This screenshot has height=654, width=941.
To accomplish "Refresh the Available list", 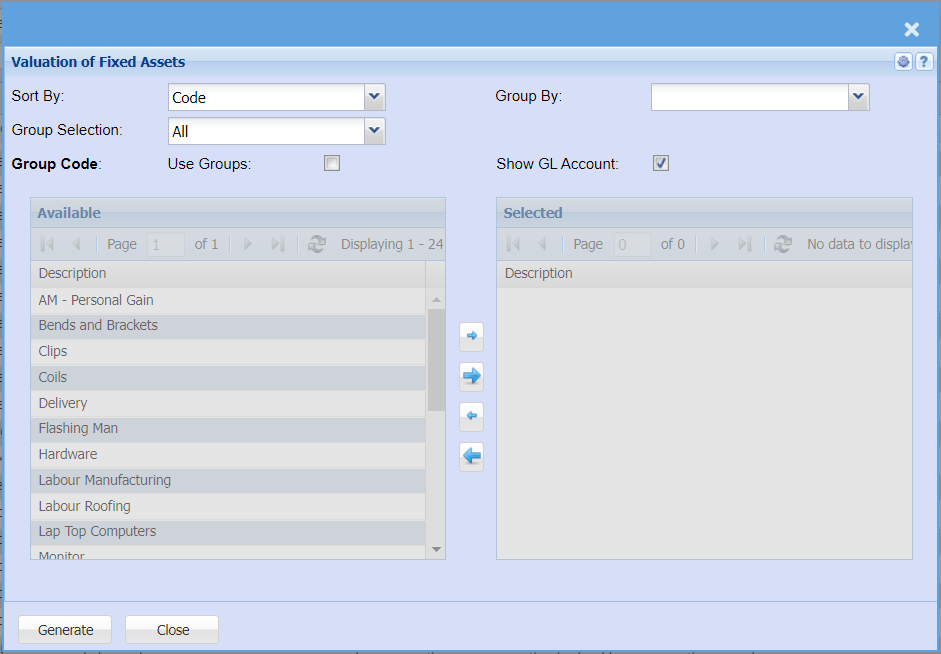I will pos(317,244).
